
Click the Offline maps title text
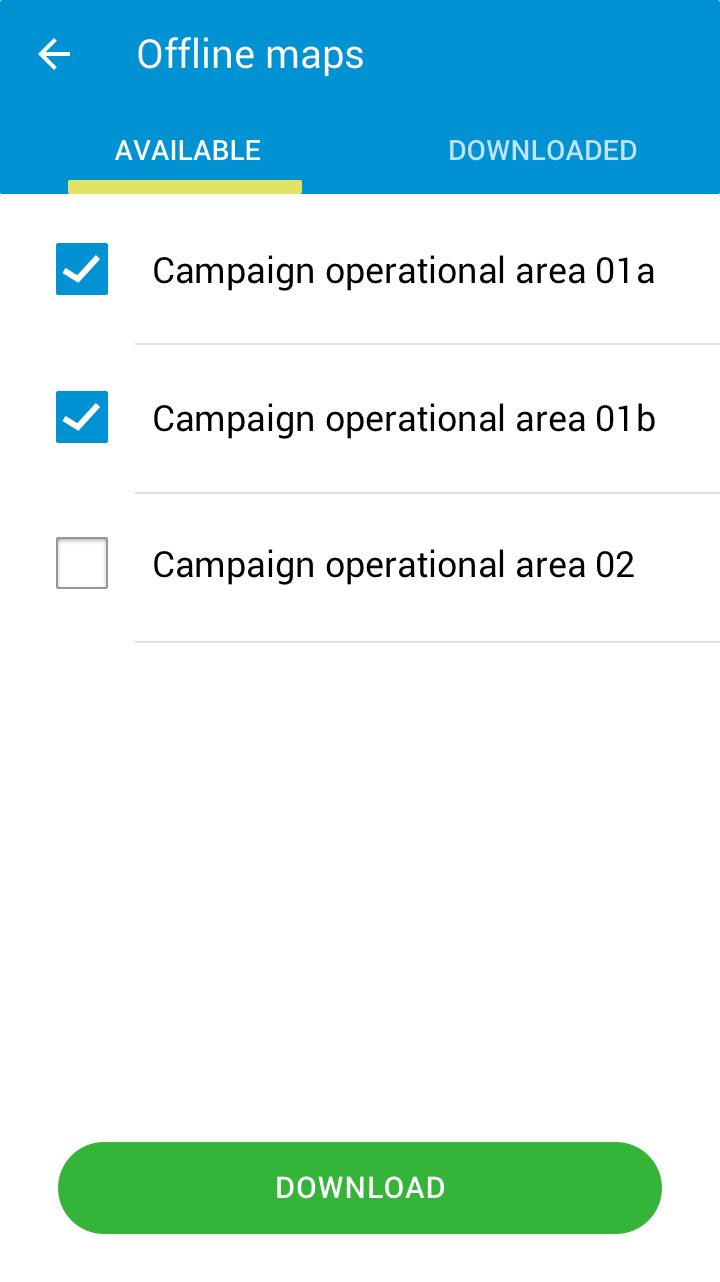pyautogui.click(x=250, y=54)
